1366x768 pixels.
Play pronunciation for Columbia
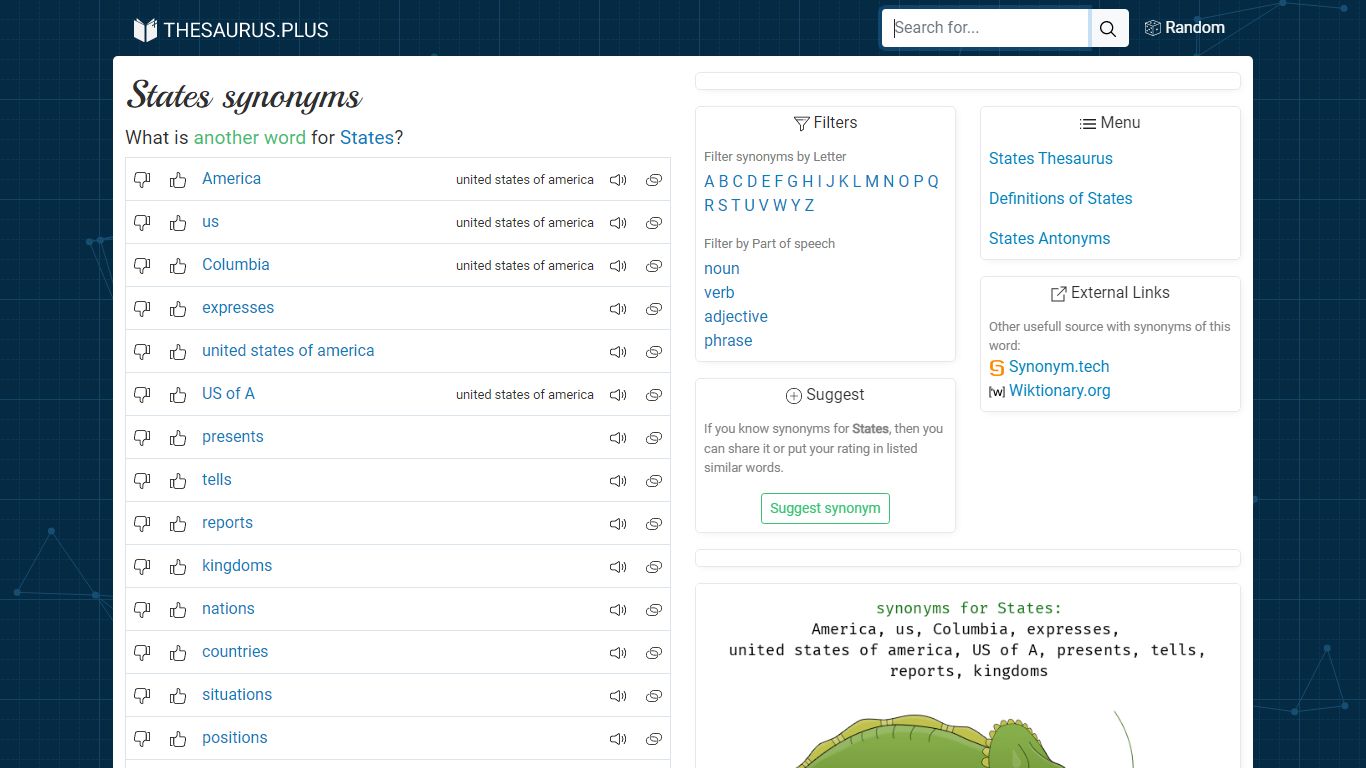click(618, 266)
